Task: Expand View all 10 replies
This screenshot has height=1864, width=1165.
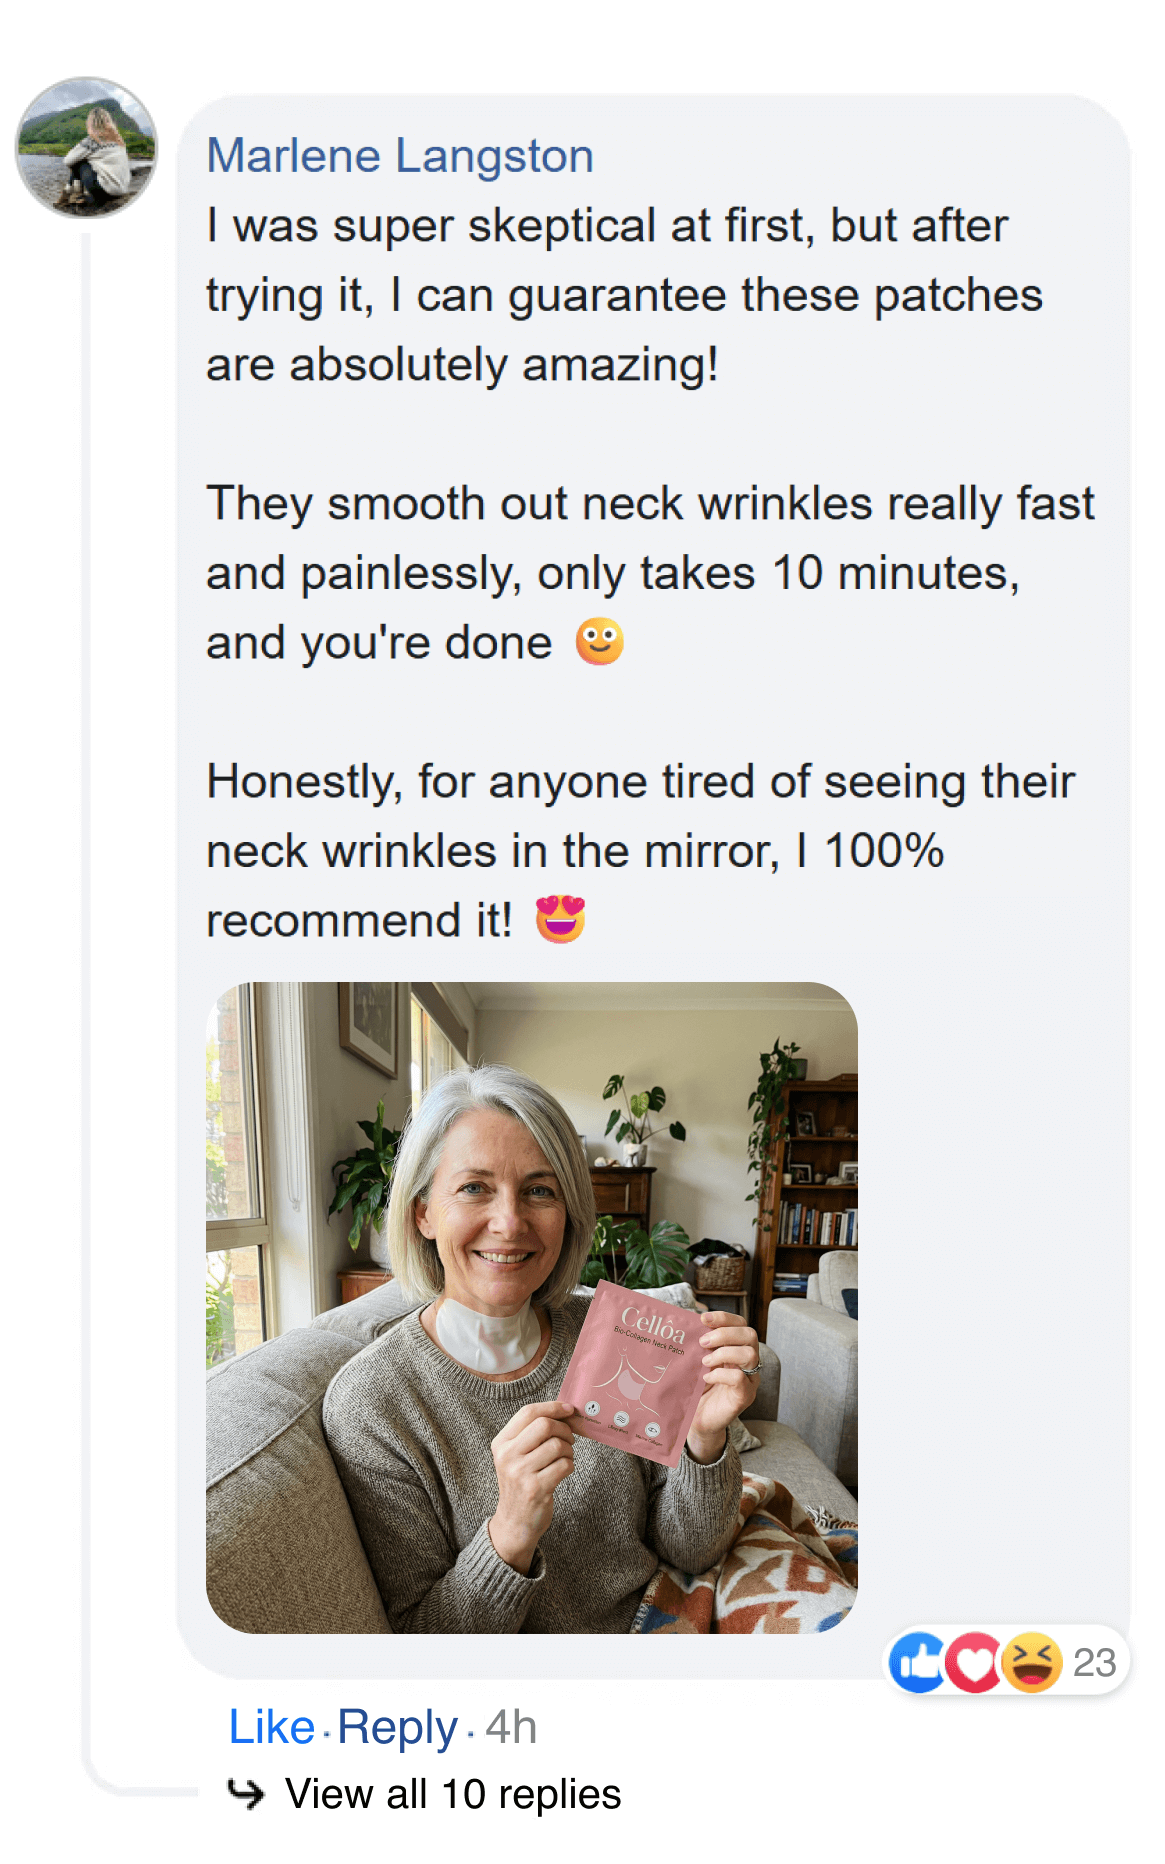Action: [x=452, y=1794]
